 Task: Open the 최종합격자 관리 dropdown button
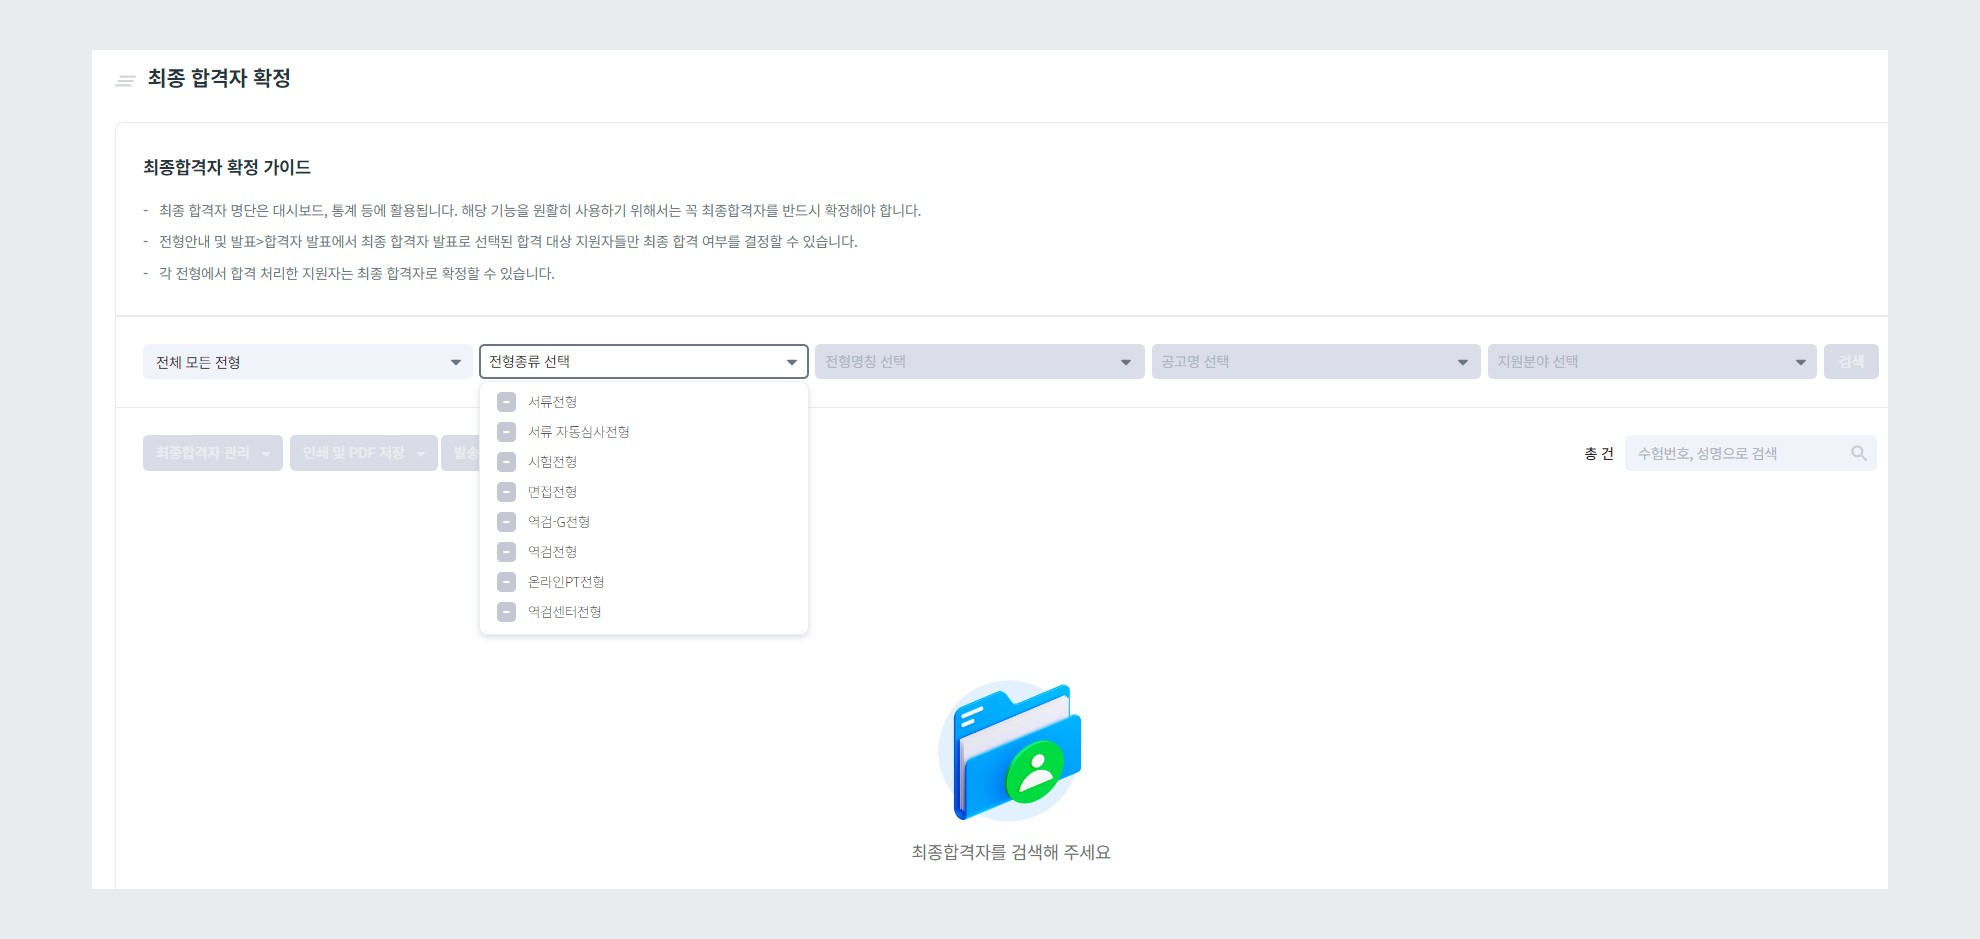[x=212, y=452]
